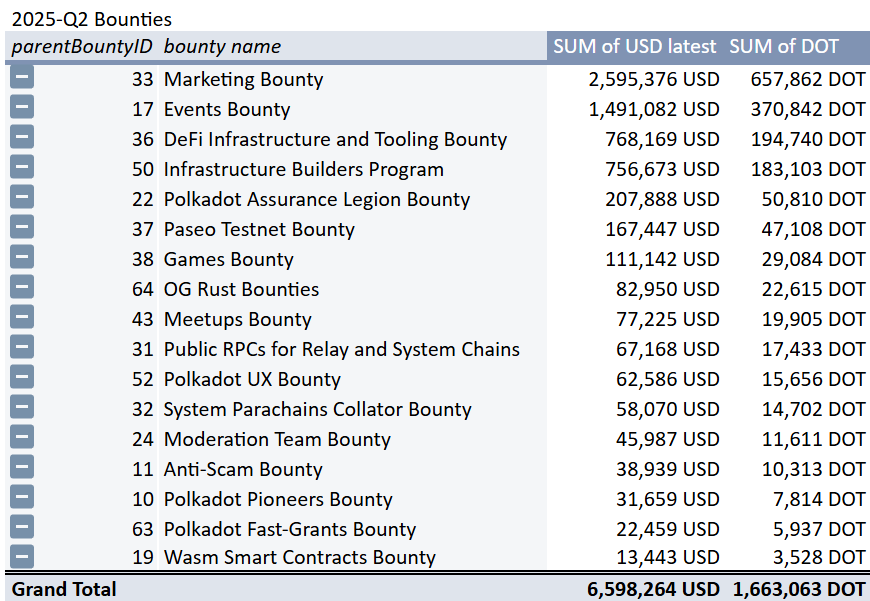Collapse Polkadot Assurance Legion Bounty group

click(22, 198)
